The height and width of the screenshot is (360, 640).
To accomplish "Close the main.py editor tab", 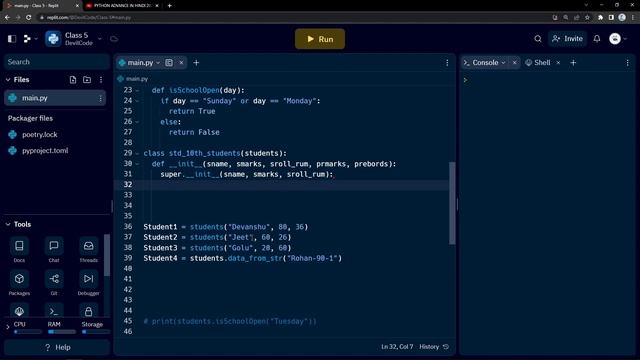I will tap(181, 63).
